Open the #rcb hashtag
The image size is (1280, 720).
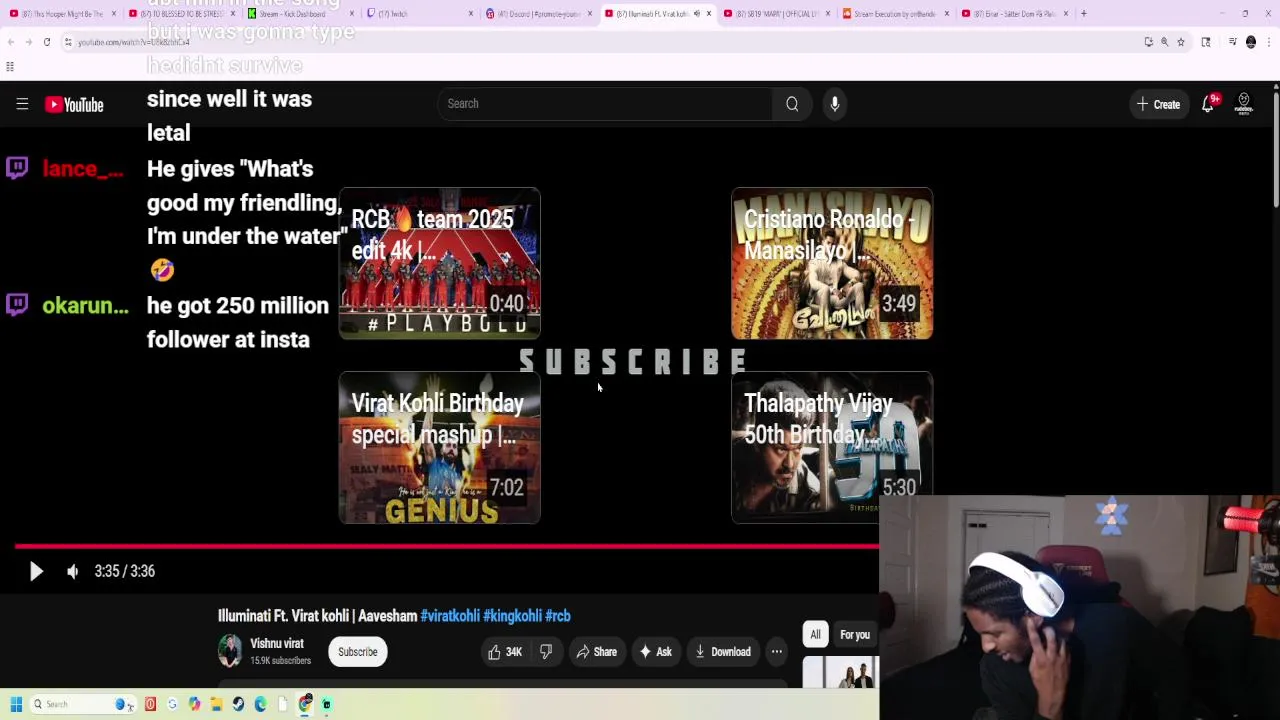pyautogui.click(x=558, y=616)
